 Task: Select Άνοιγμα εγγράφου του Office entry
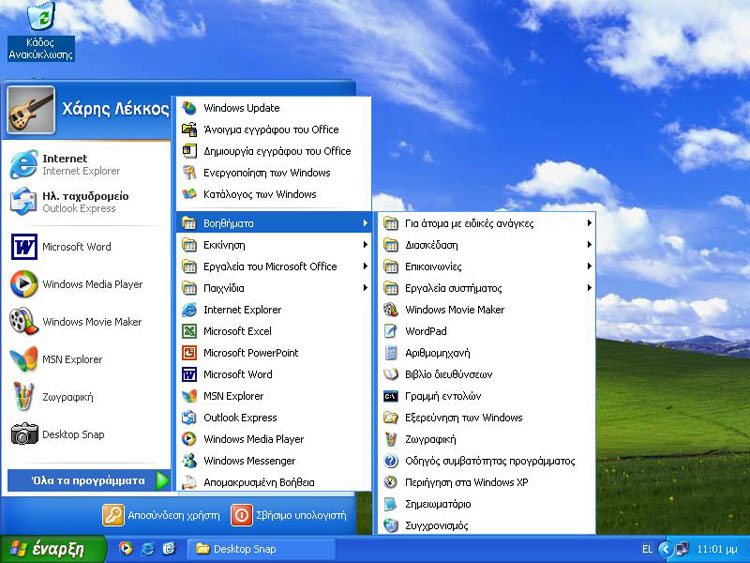point(274,129)
